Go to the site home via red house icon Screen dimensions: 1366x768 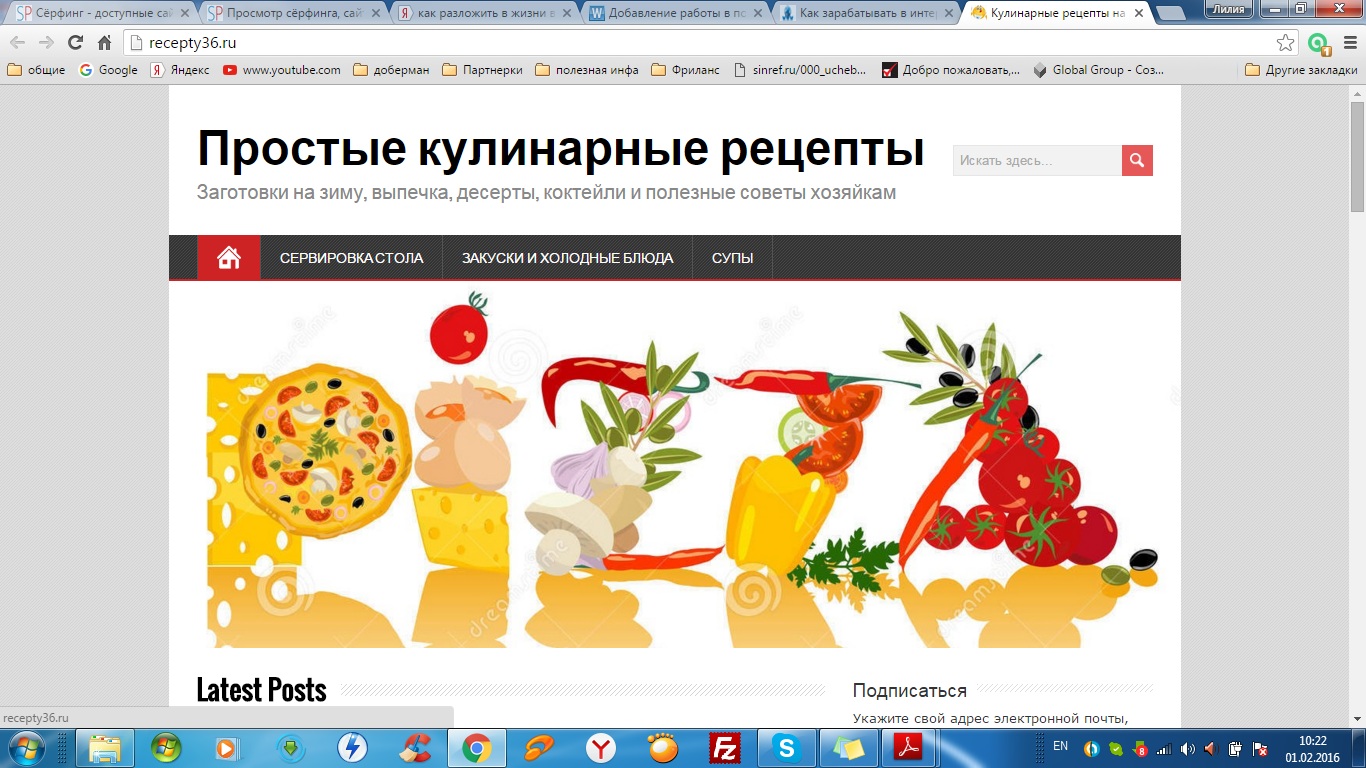(x=229, y=258)
